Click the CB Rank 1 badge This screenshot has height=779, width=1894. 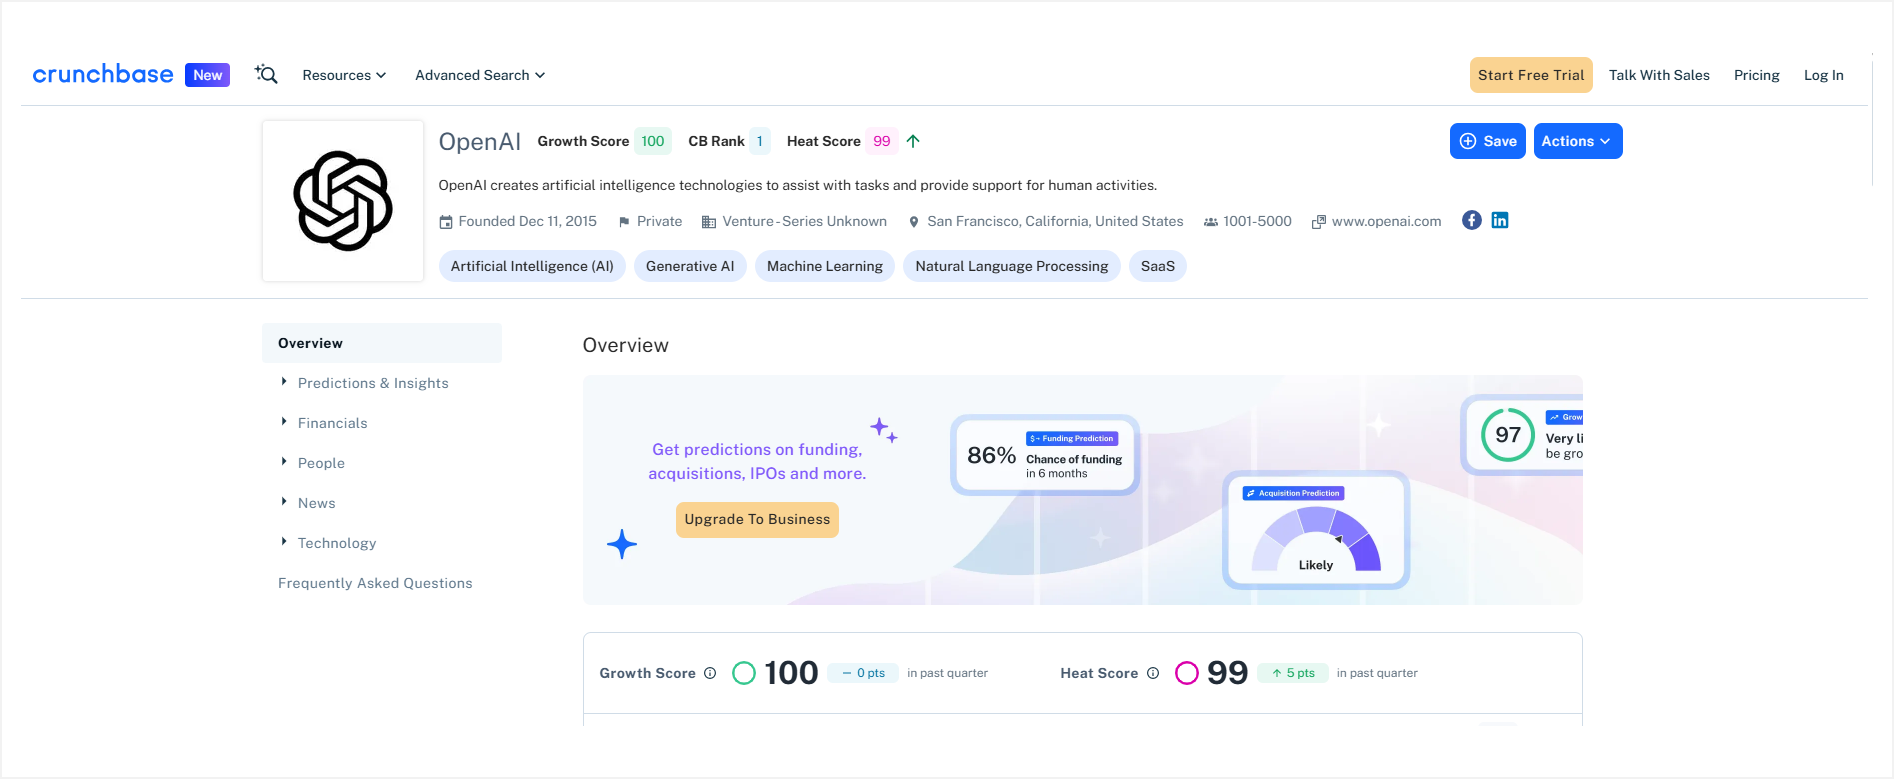(x=760, y=141)
